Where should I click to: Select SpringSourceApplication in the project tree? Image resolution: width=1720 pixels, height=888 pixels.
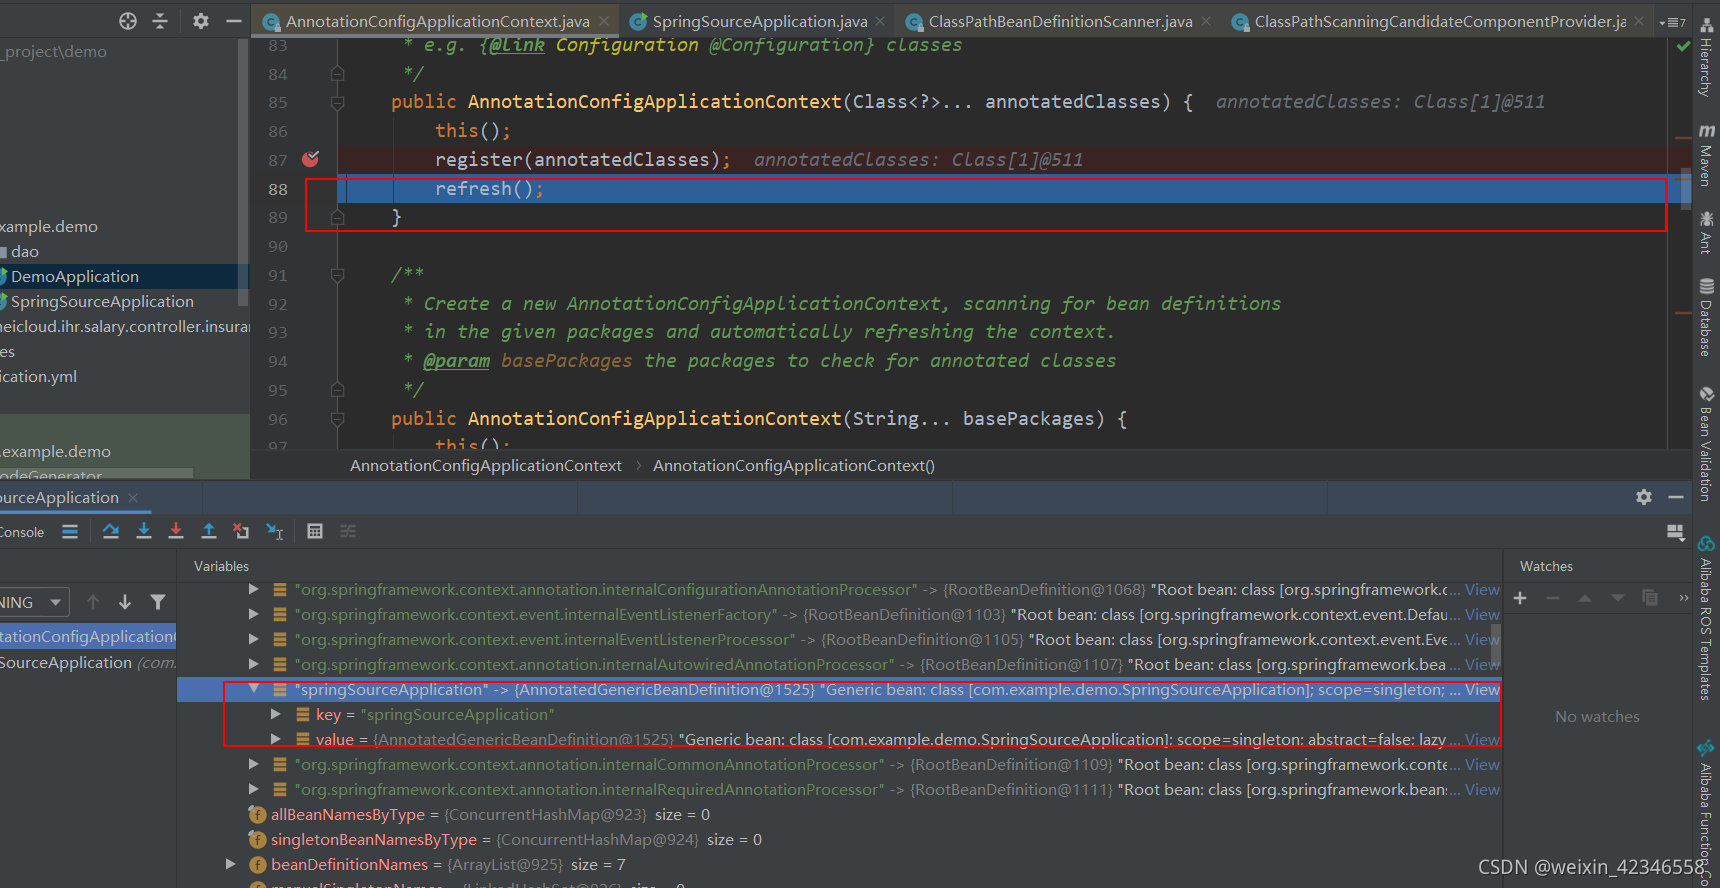pos(102,302)
